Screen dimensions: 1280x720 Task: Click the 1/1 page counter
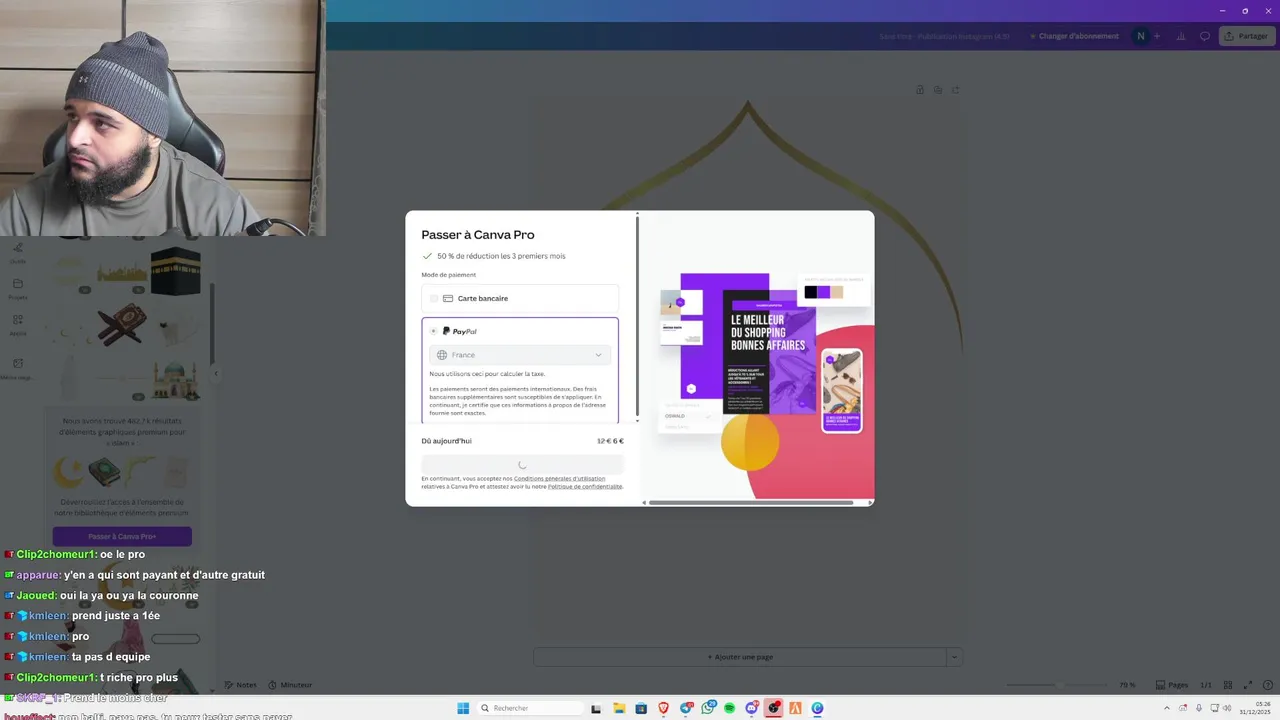pos(1206,685)
